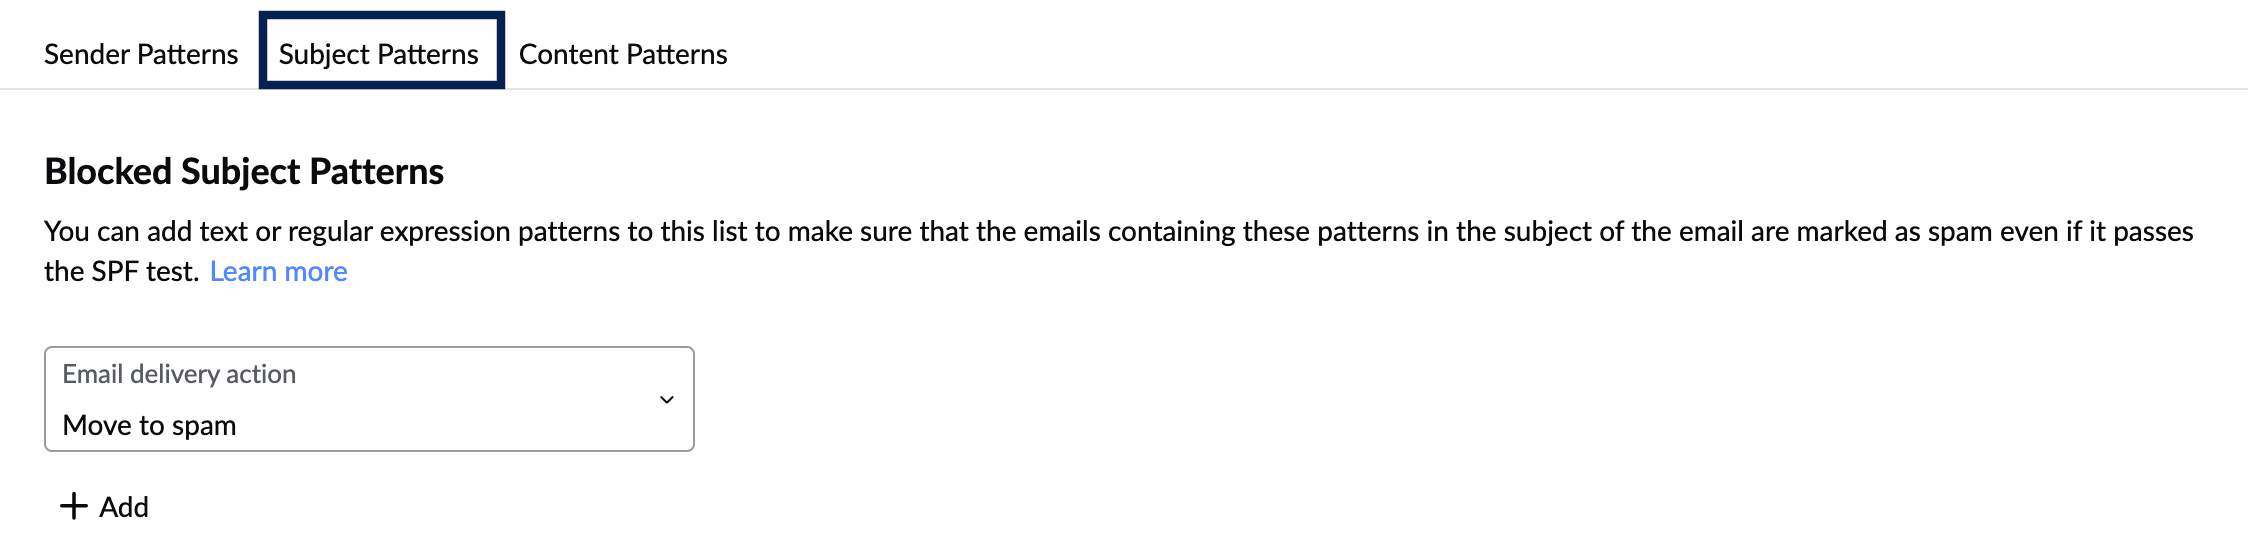Add a new blocked subject pattern
Screen dimensions: 2248x544
[x=105, y=507]
